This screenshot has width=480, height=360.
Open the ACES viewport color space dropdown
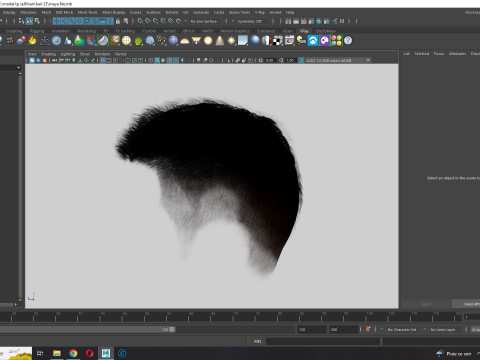(338, 60)
